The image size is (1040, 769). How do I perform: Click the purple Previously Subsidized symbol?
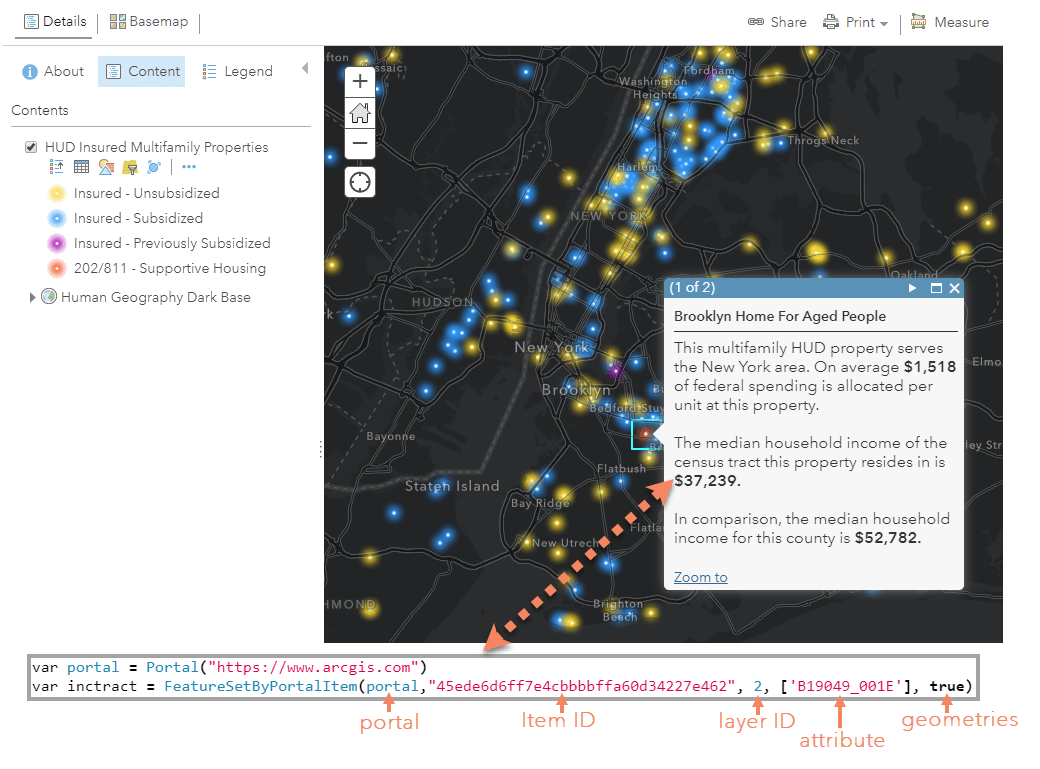57,244
